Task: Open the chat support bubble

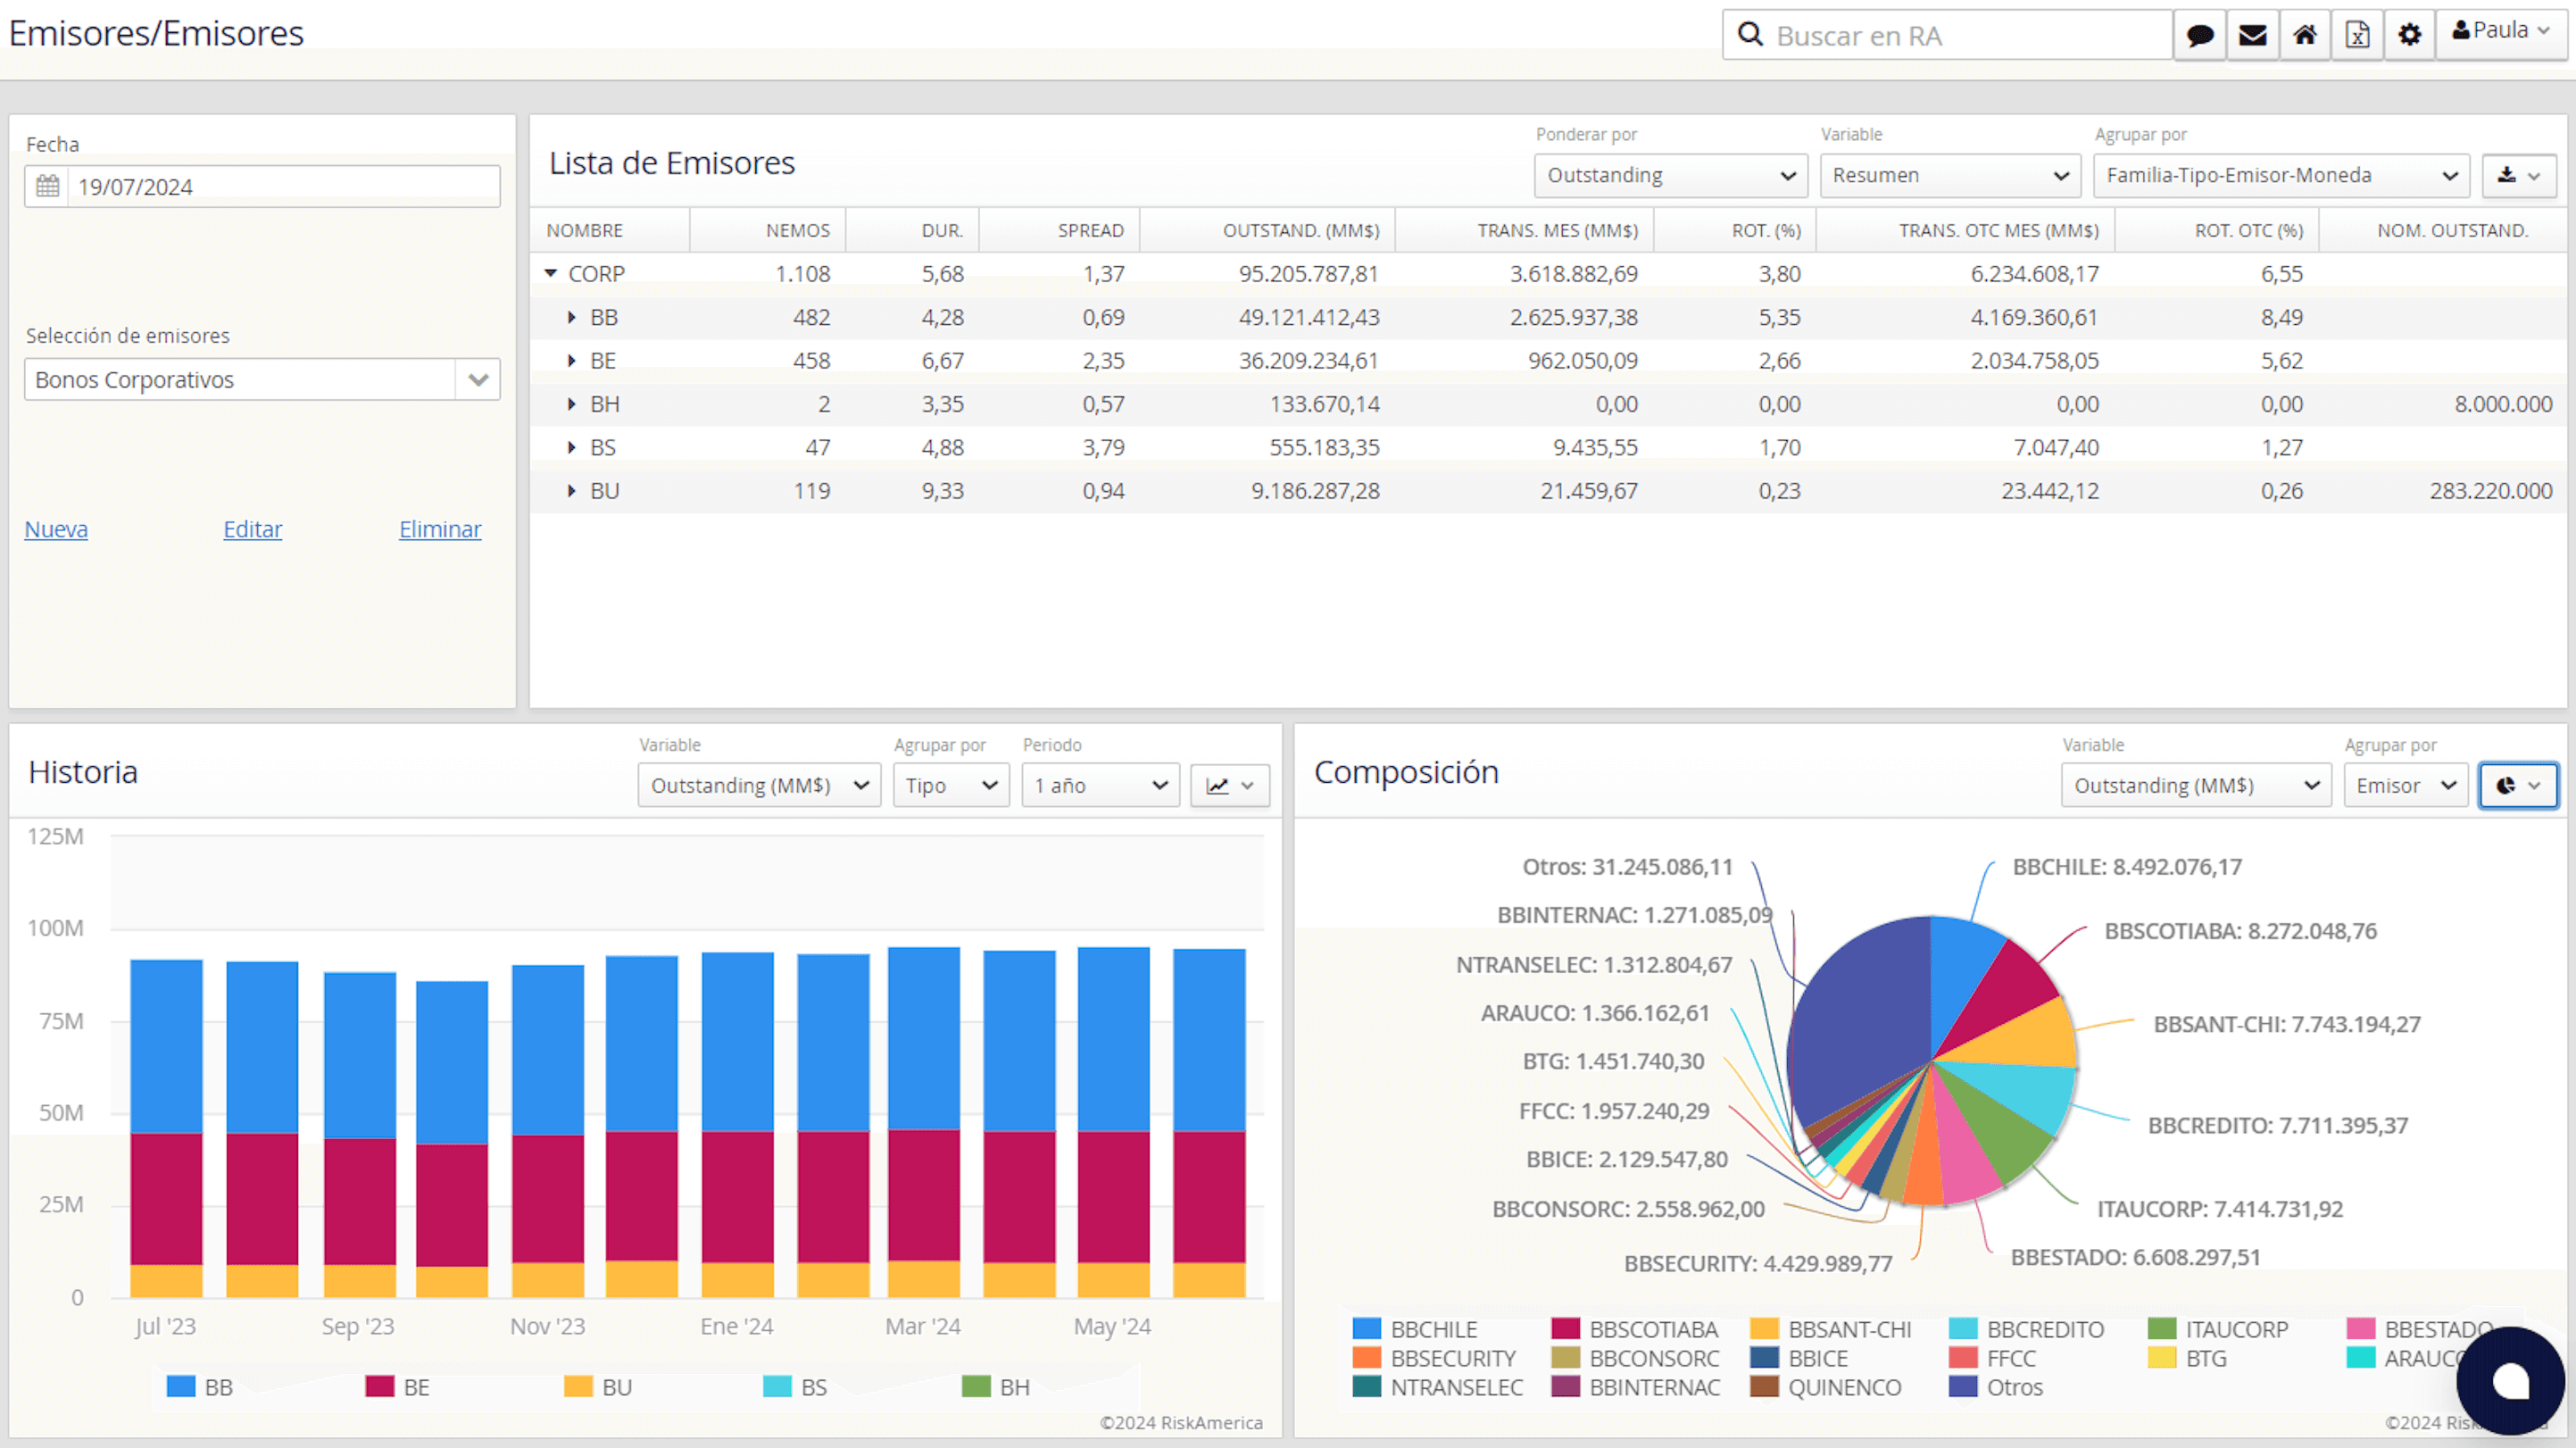Action: [2510, 1381]
